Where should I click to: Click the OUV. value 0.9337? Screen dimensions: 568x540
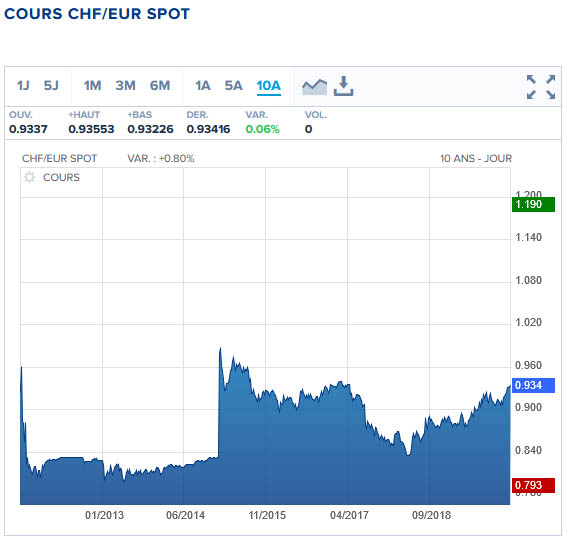coord(28,129)
